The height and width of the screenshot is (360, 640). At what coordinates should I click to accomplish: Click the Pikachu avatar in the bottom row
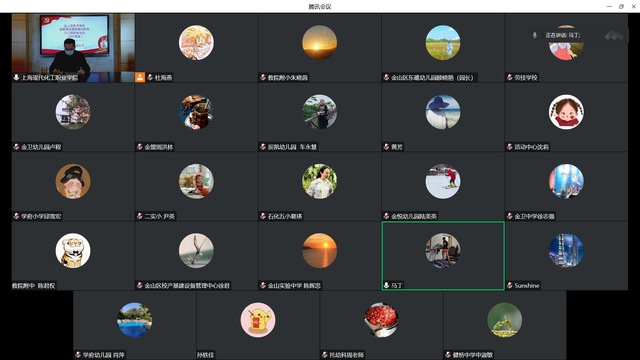coord(258,320)
